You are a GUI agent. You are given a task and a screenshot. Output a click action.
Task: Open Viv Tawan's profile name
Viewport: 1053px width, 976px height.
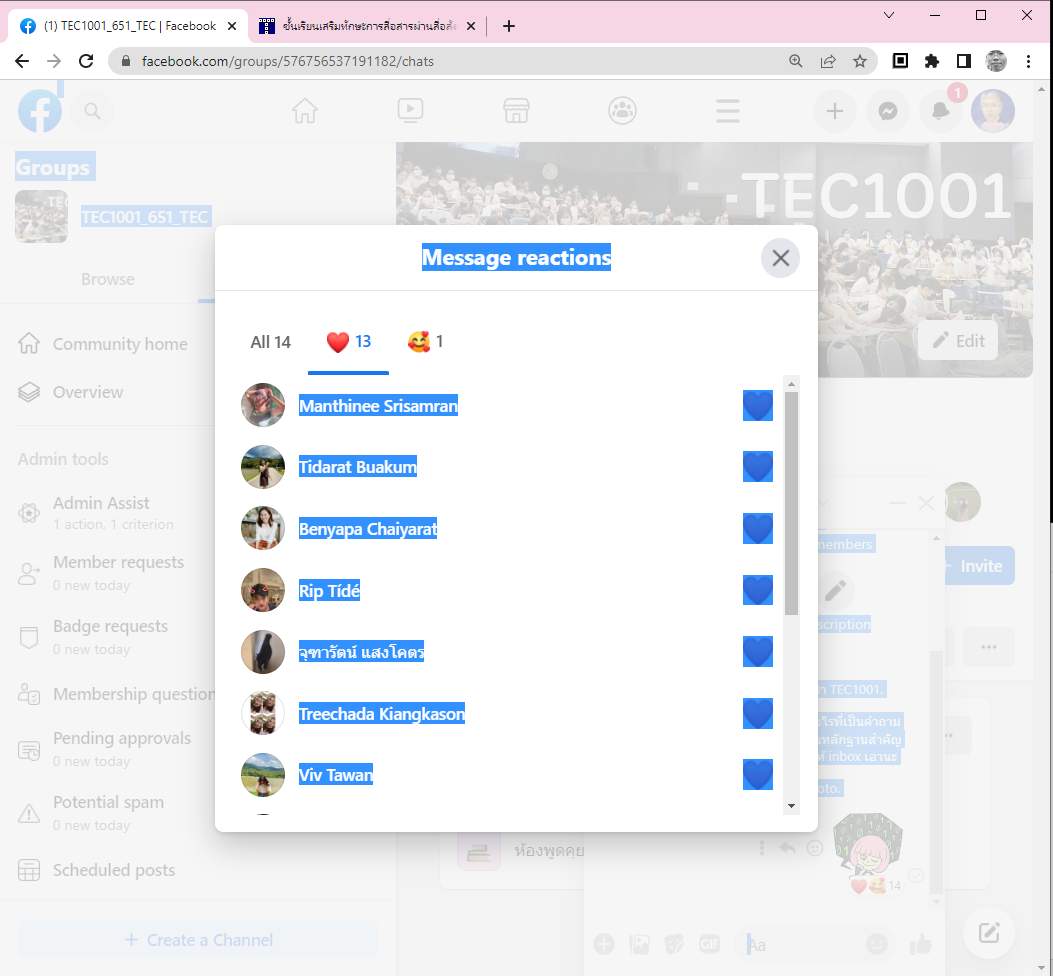tap(335, 774)
